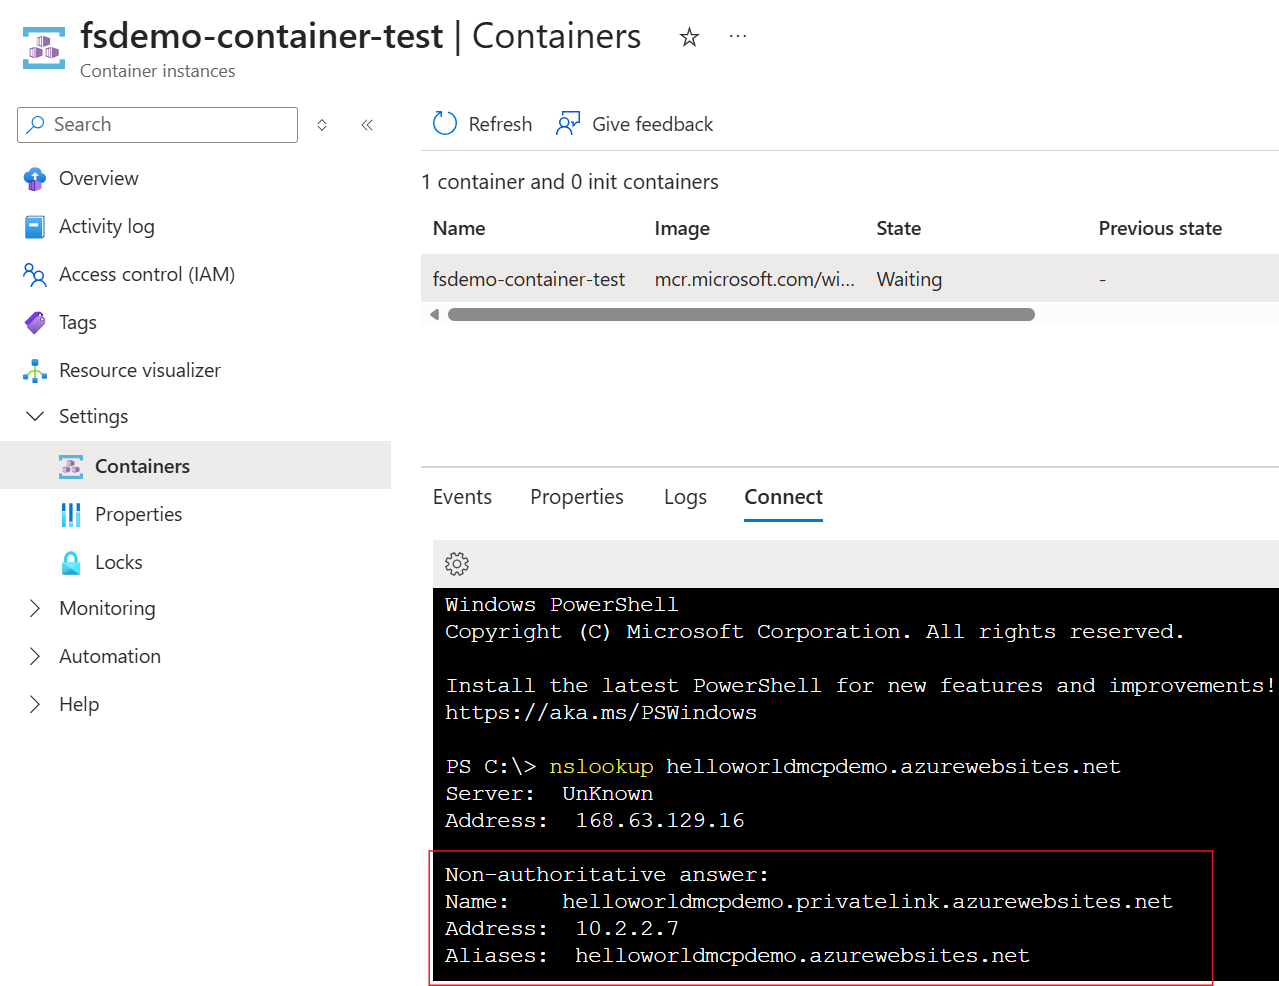This screenshot has width=1279, height=986.
Task: Sort by the Name column header
Action: point(459,229)
